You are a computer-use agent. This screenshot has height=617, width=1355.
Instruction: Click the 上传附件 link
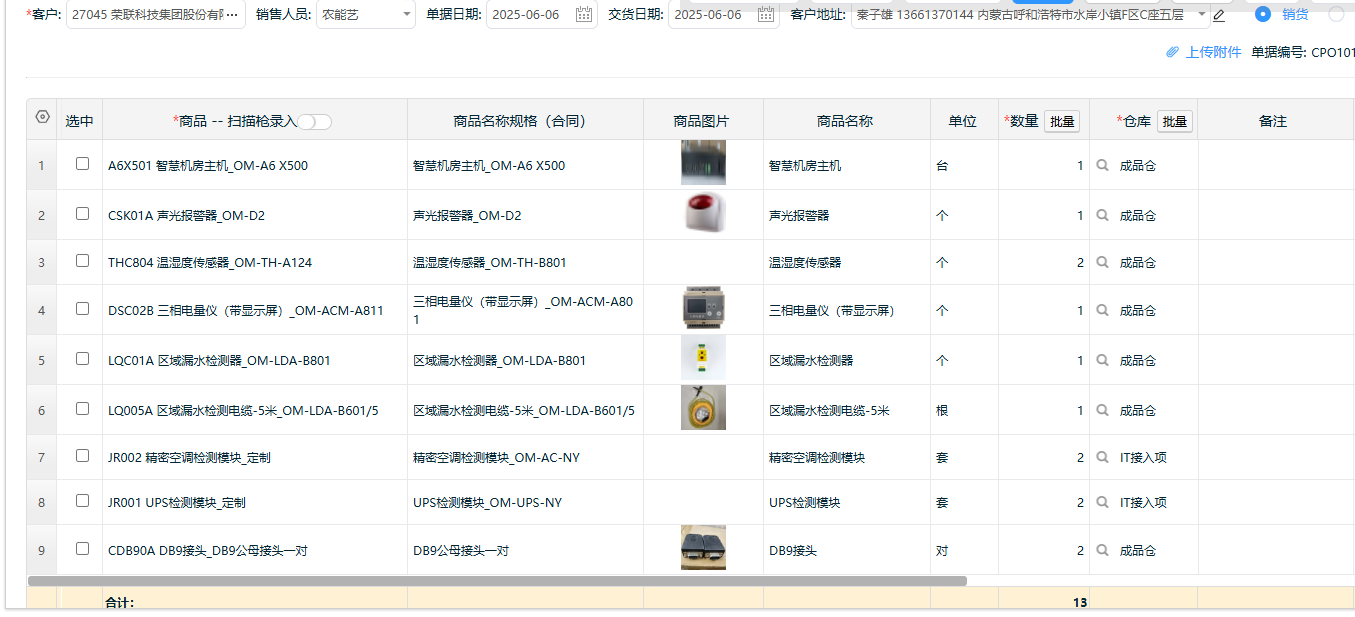tap(1213, 52)
